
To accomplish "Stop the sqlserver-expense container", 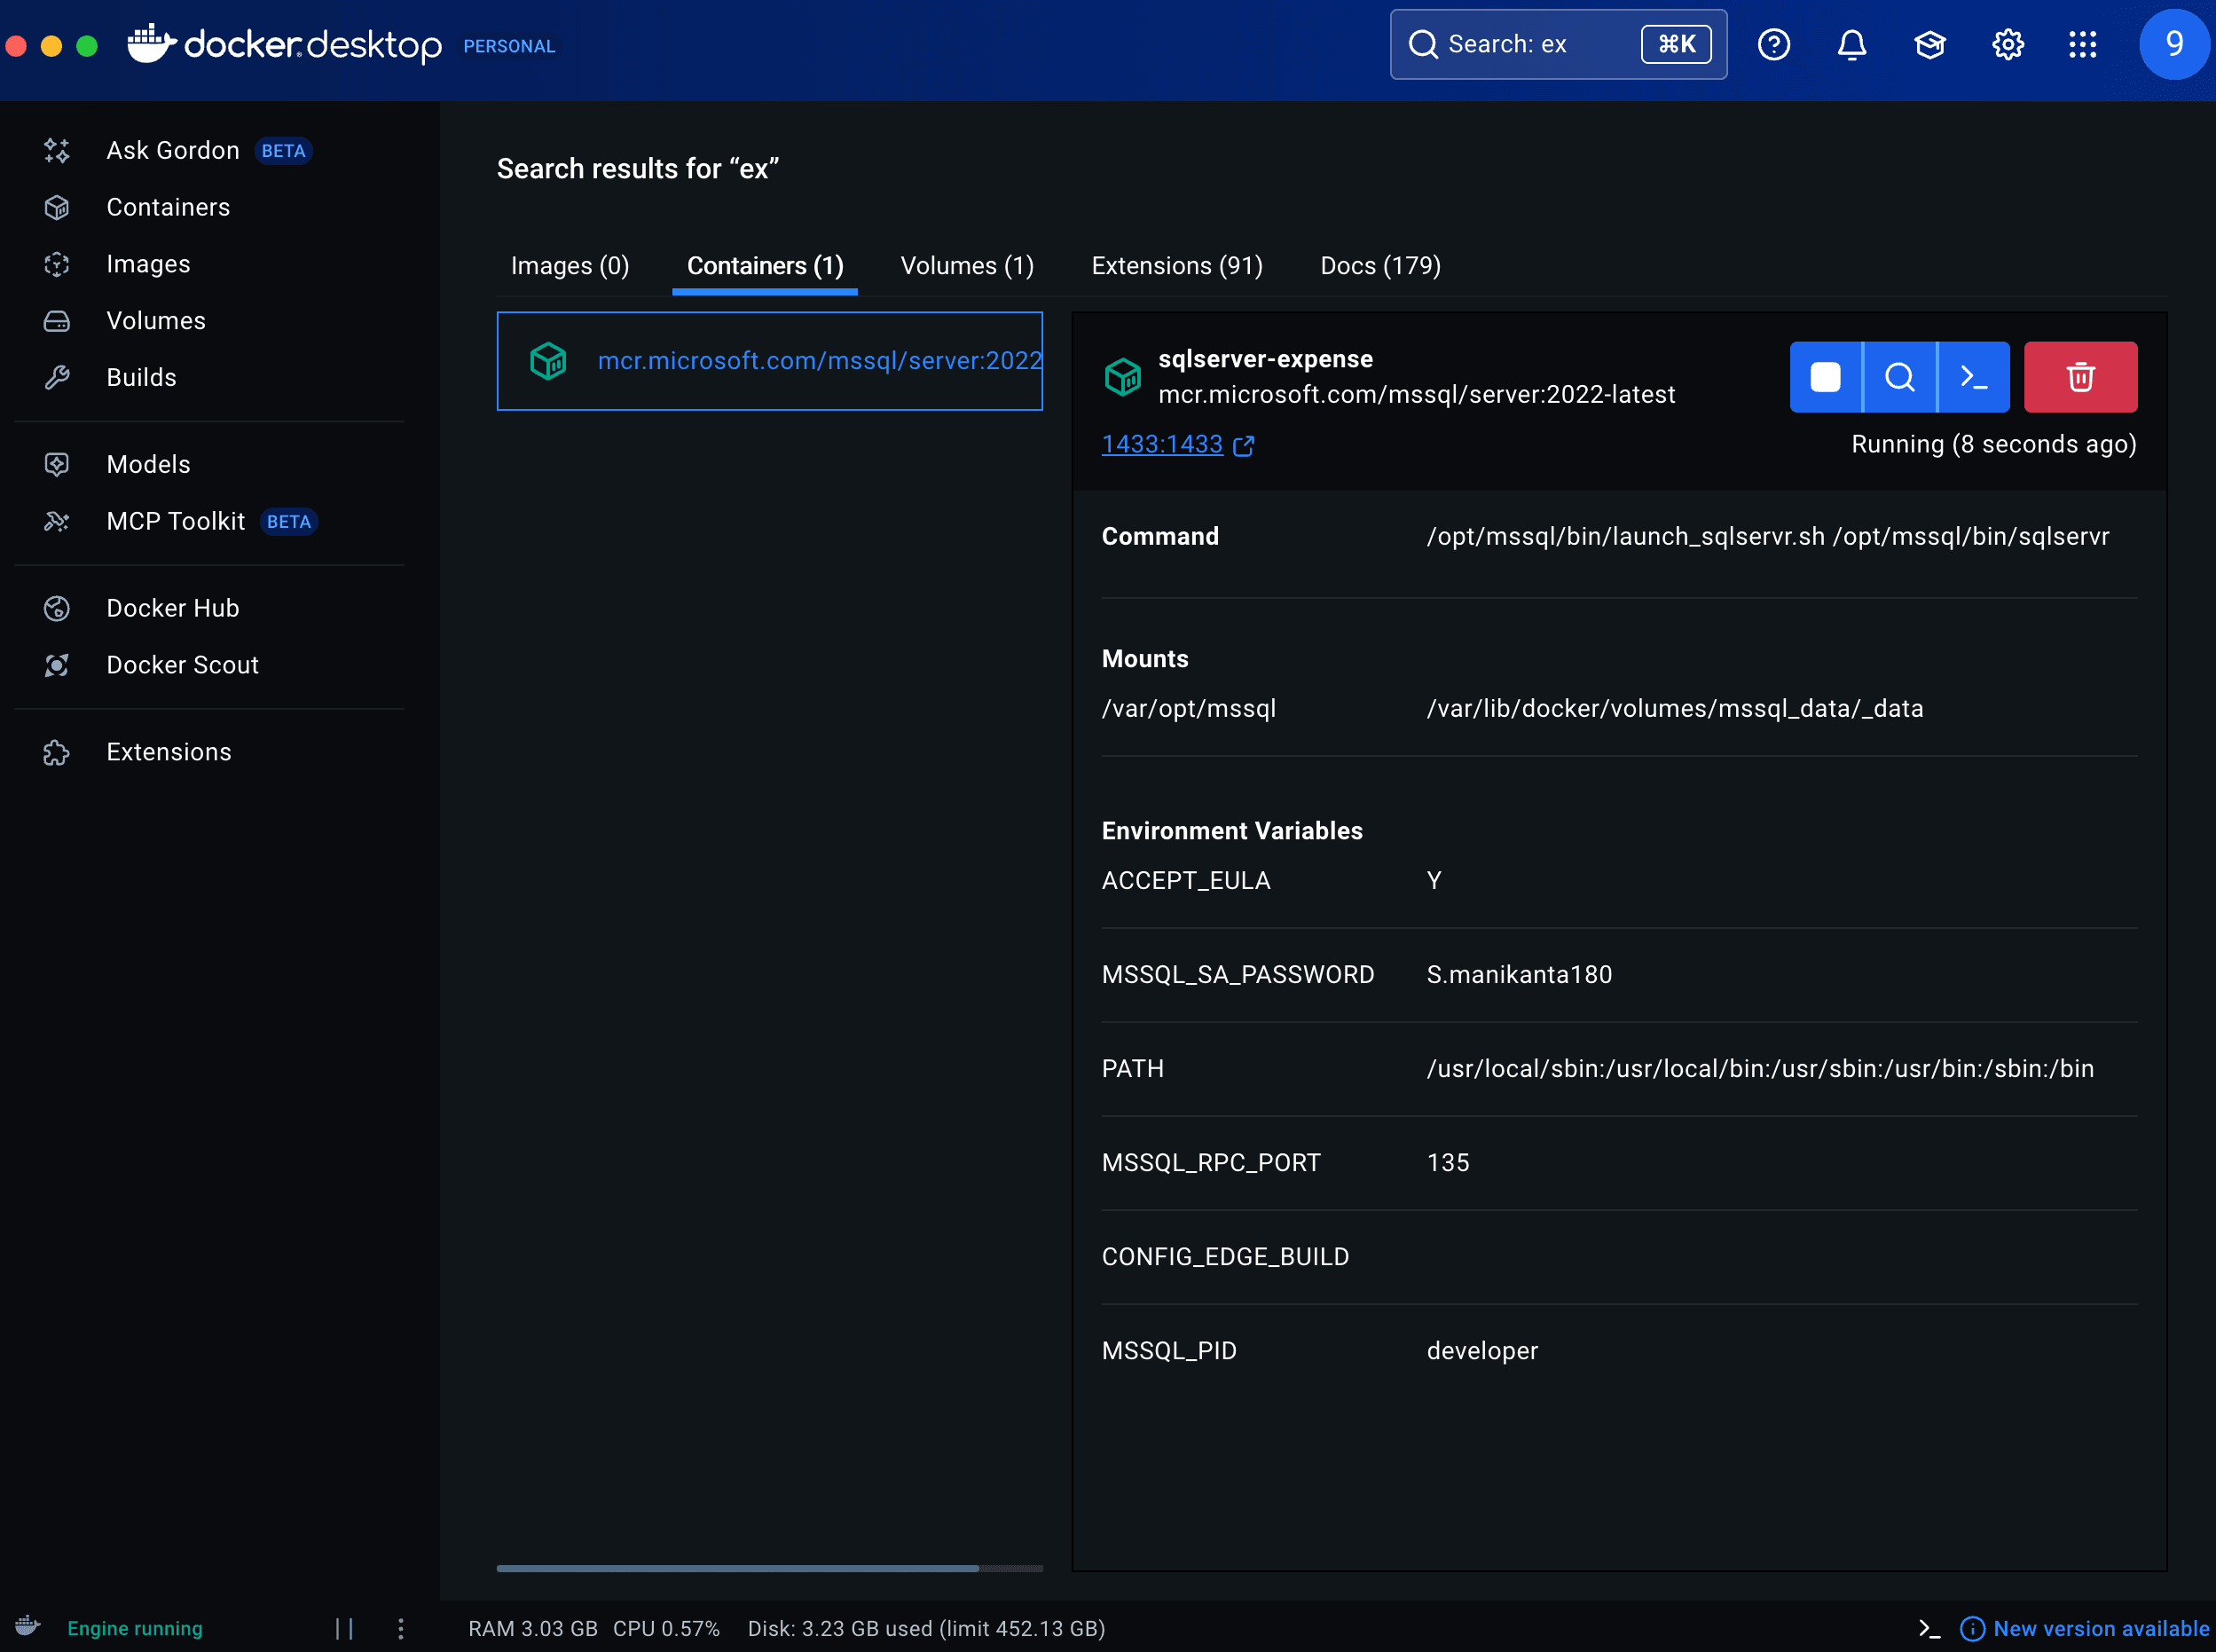I will click(1825, 377).
